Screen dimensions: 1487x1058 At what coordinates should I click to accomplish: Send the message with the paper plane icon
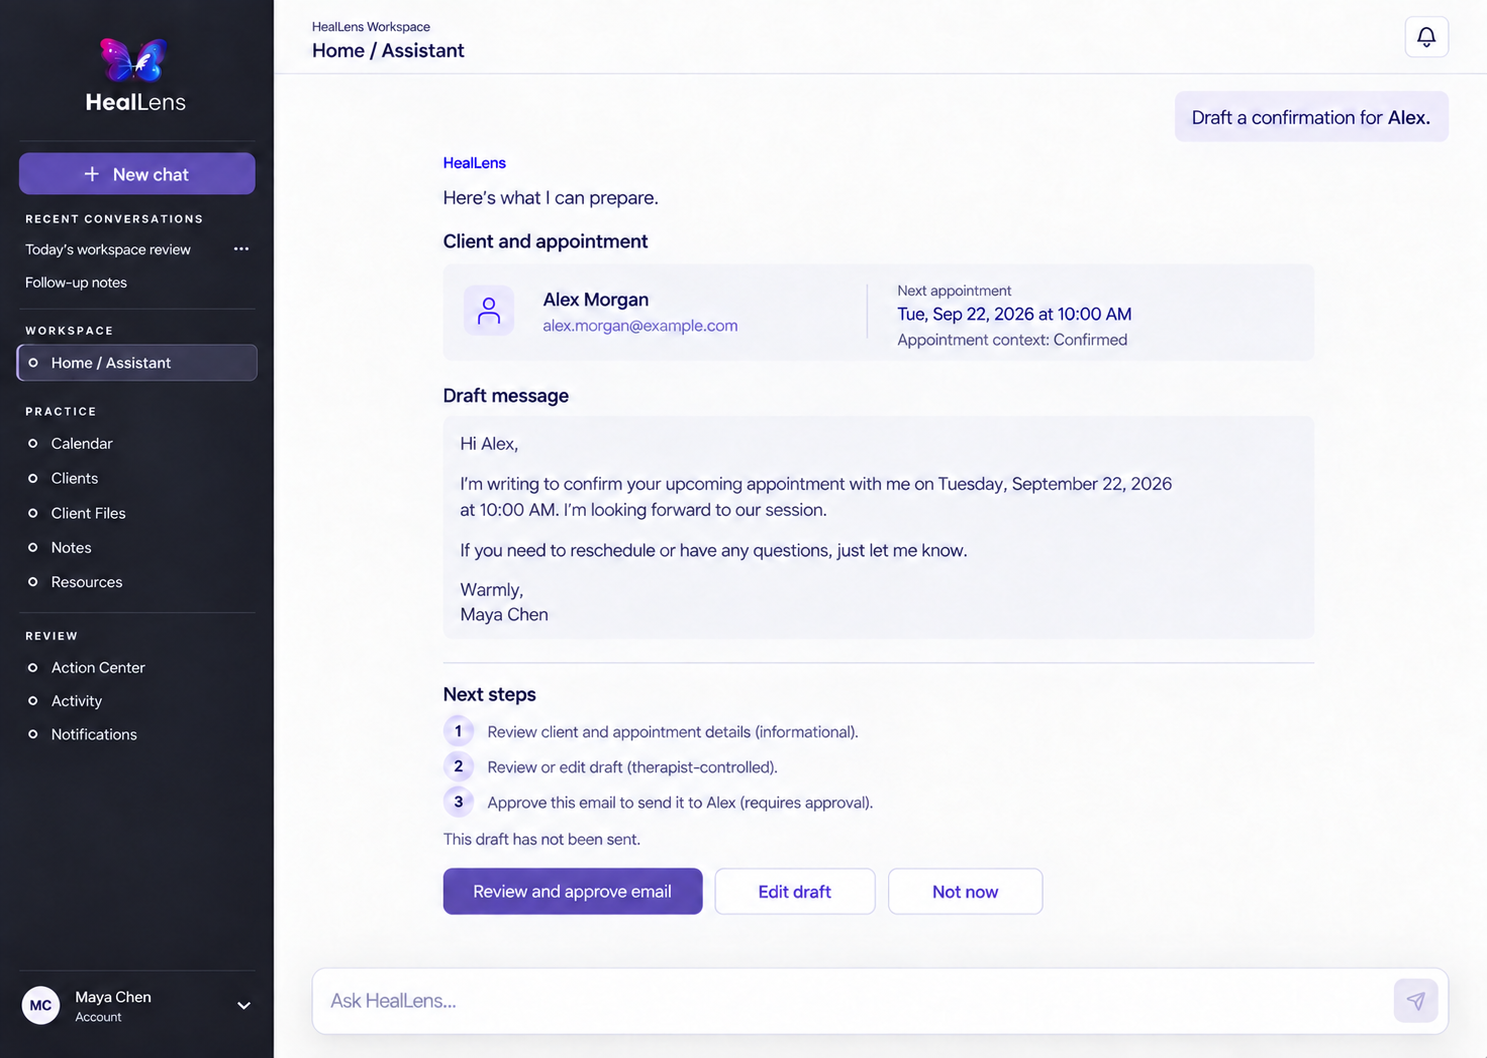click(x=1415, y=1000)
